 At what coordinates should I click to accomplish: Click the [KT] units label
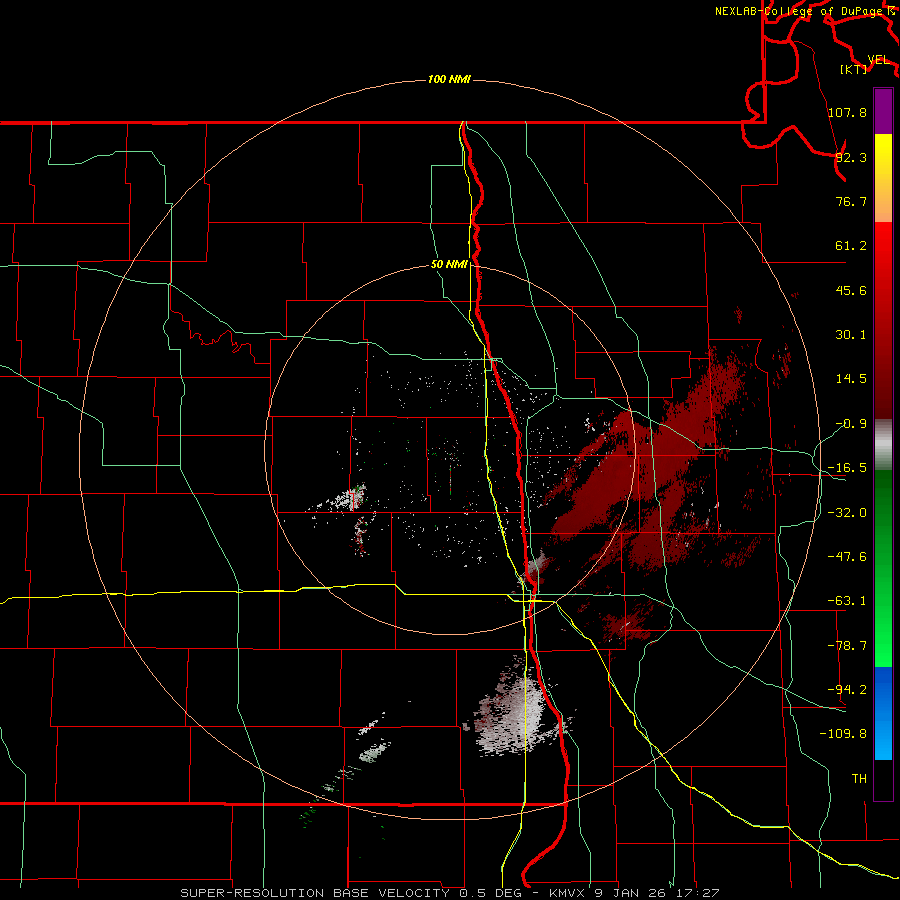point(854,69)
